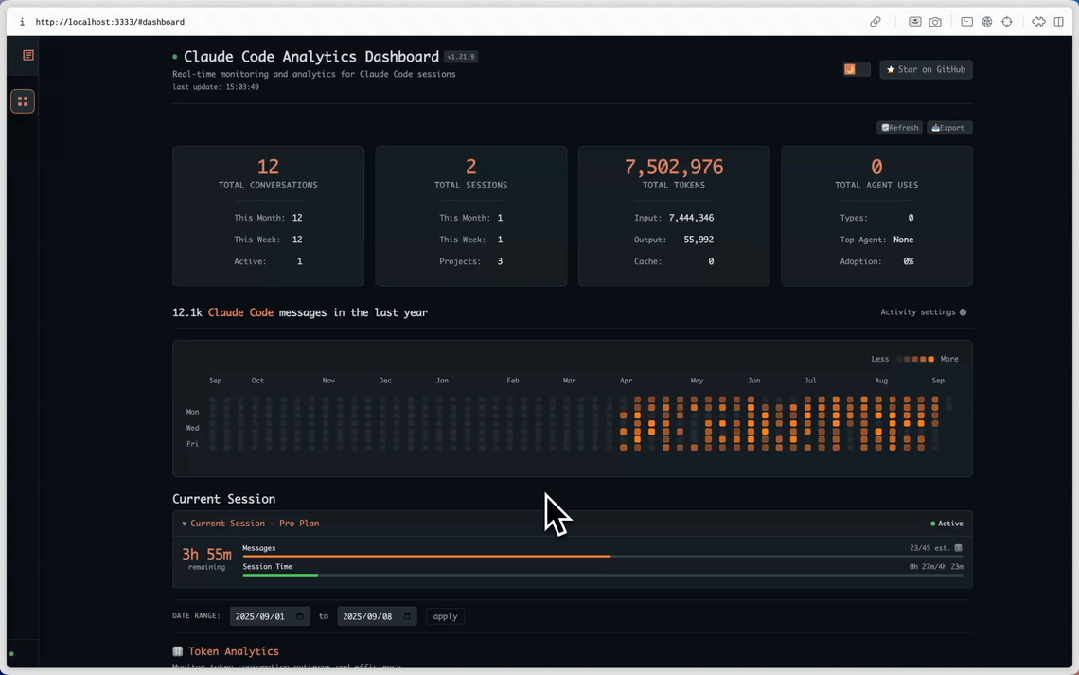Click the chain link icon in browser toolbar

875,21
